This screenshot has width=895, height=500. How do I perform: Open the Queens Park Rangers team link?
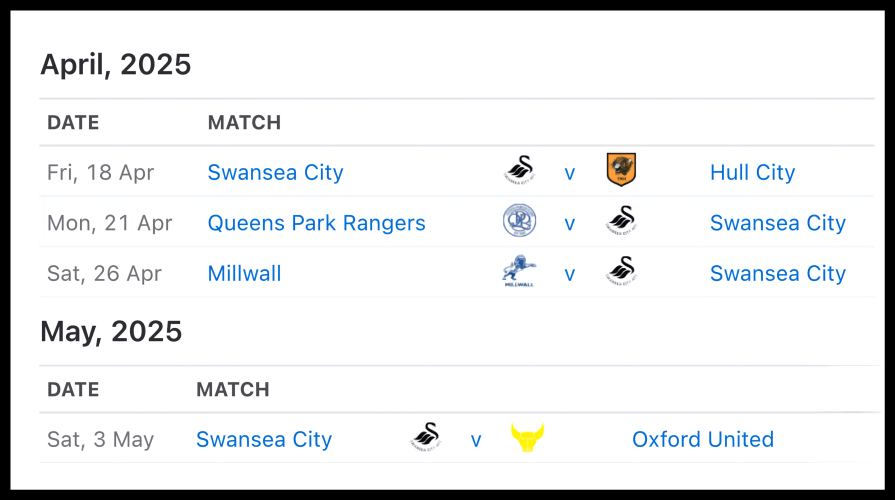click(x=316, y=223)
